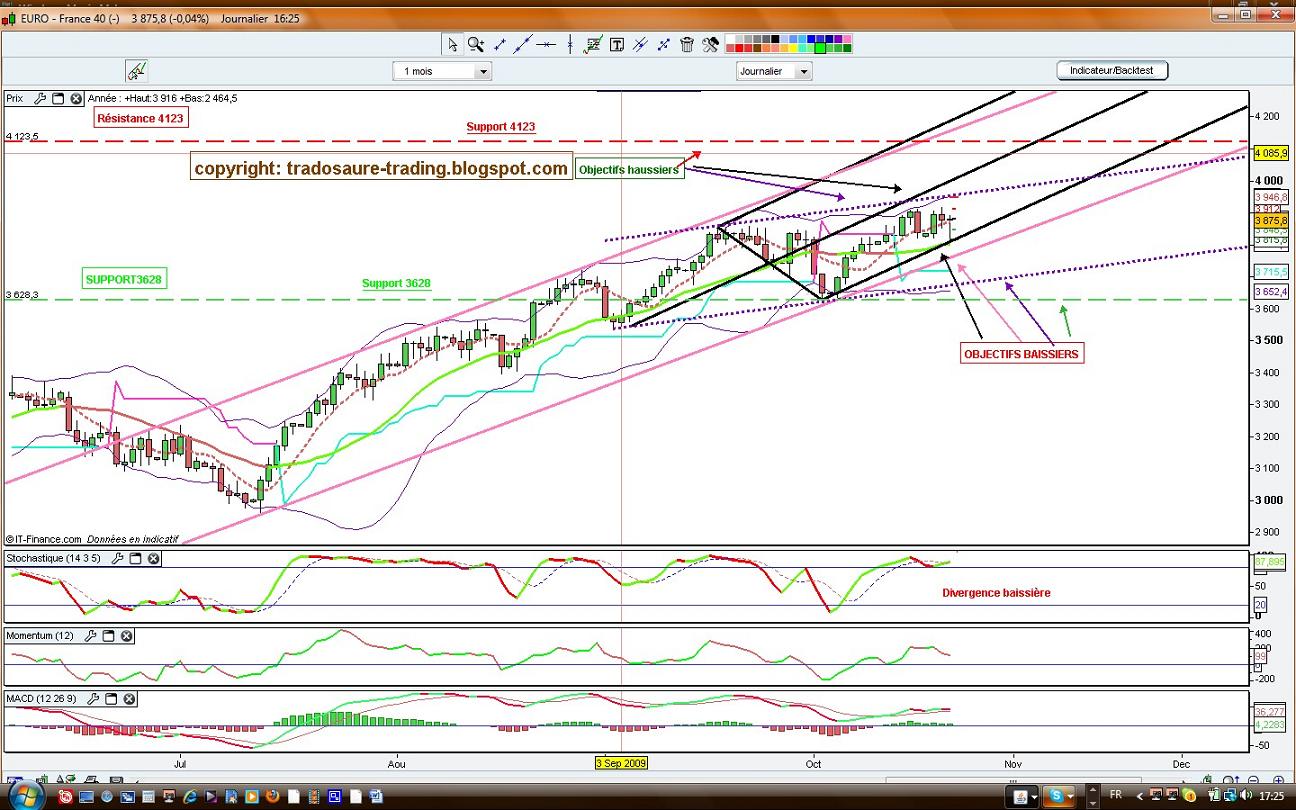Viewport: 1296px width, 810px height.
Task: Click the Momentum panel window icon
Action: pyautogui.click(x=110, y=636)
